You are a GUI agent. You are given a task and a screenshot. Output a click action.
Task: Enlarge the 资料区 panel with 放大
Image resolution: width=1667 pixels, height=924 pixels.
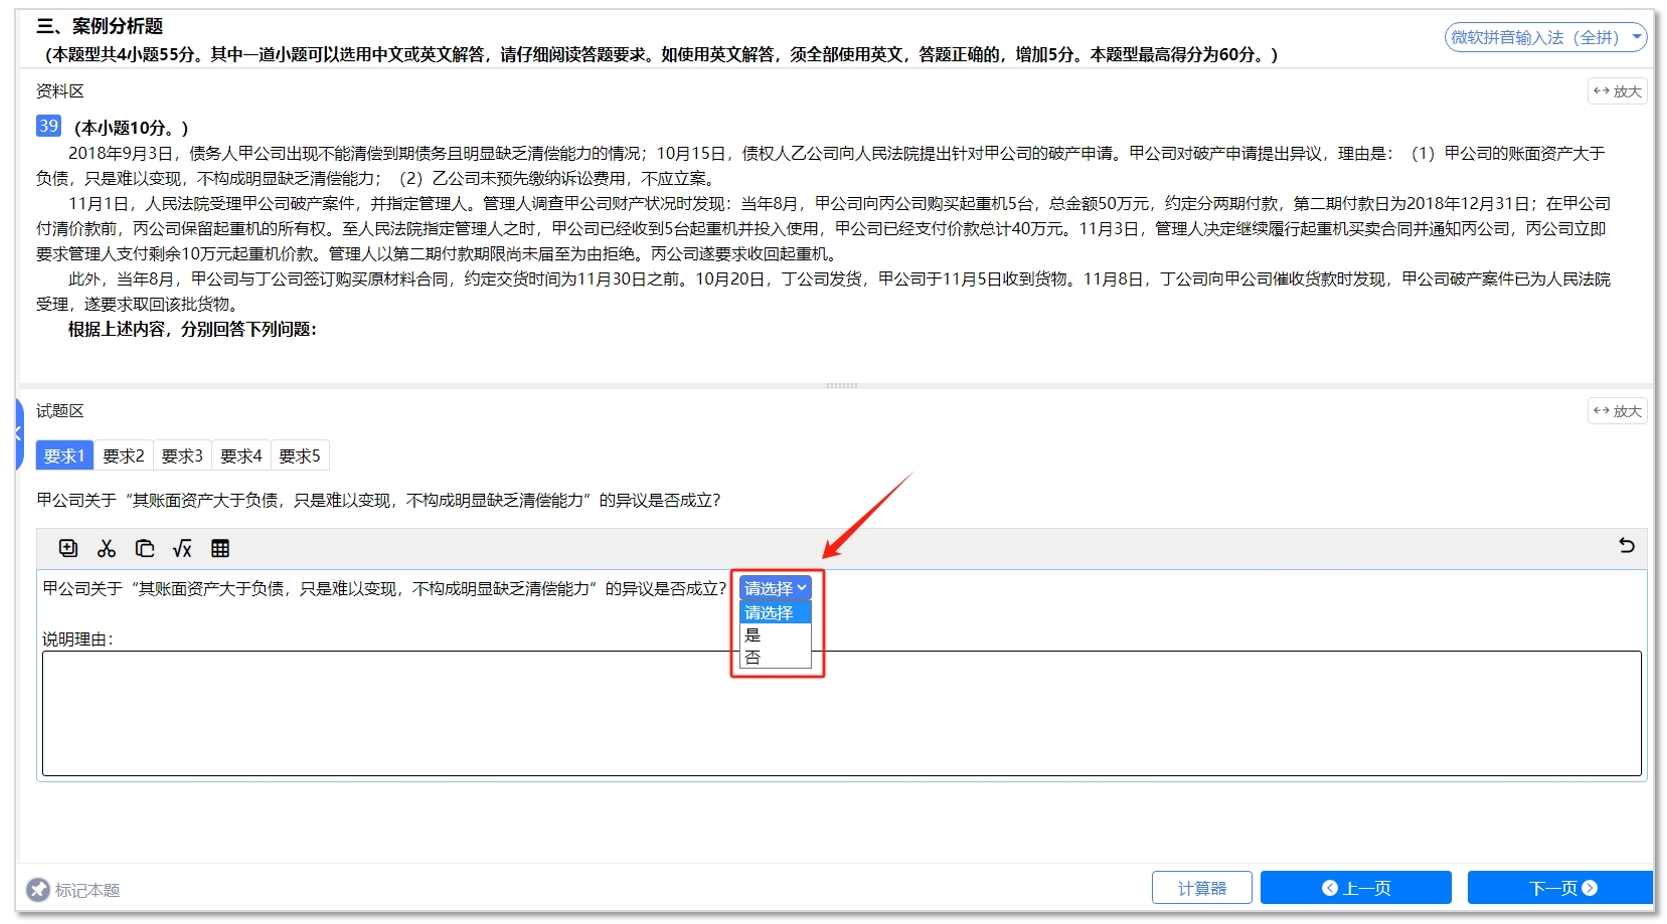click(1617, 92)
